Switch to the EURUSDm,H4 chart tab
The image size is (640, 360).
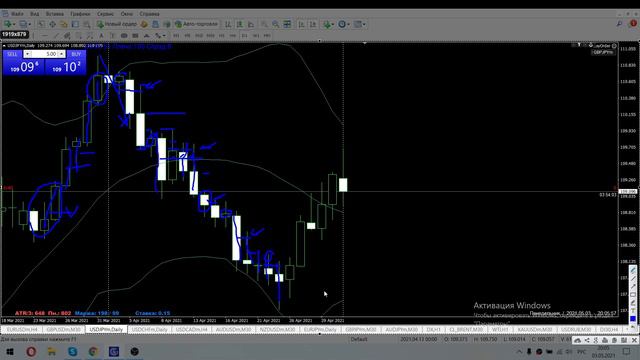[22, 329]
